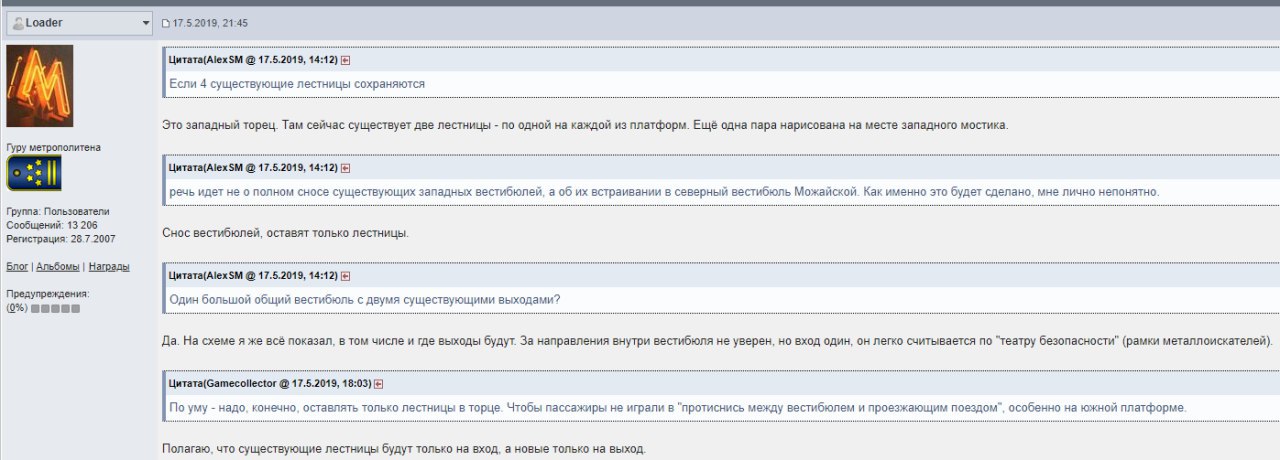Image resolution: width=1280 pixels, height=460 pixels.
Task: Click the quote header 'Цитата(Gamecollector @ 17.5.2019, 18:03)'
Action: pos(270,384)
